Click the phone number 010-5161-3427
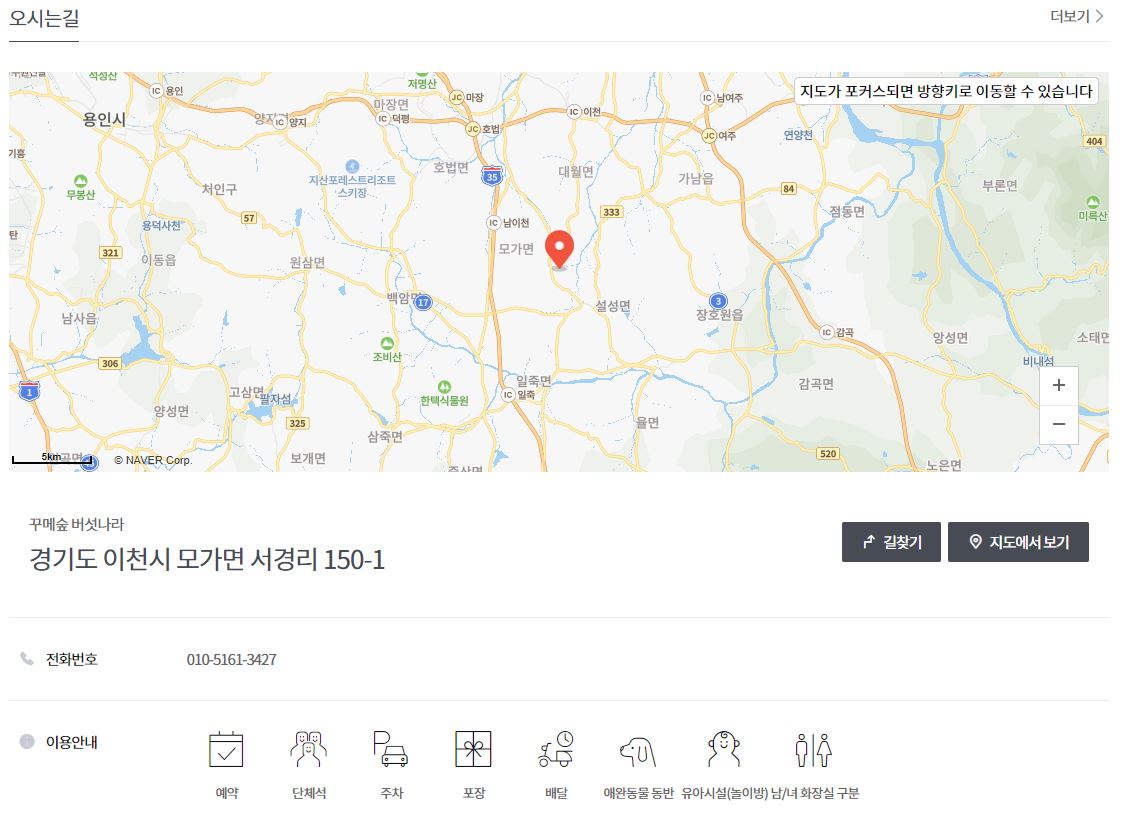Image resolution: width=1126 pixels, height=834 pixels. pyautogui.click(x=231, y=659)
